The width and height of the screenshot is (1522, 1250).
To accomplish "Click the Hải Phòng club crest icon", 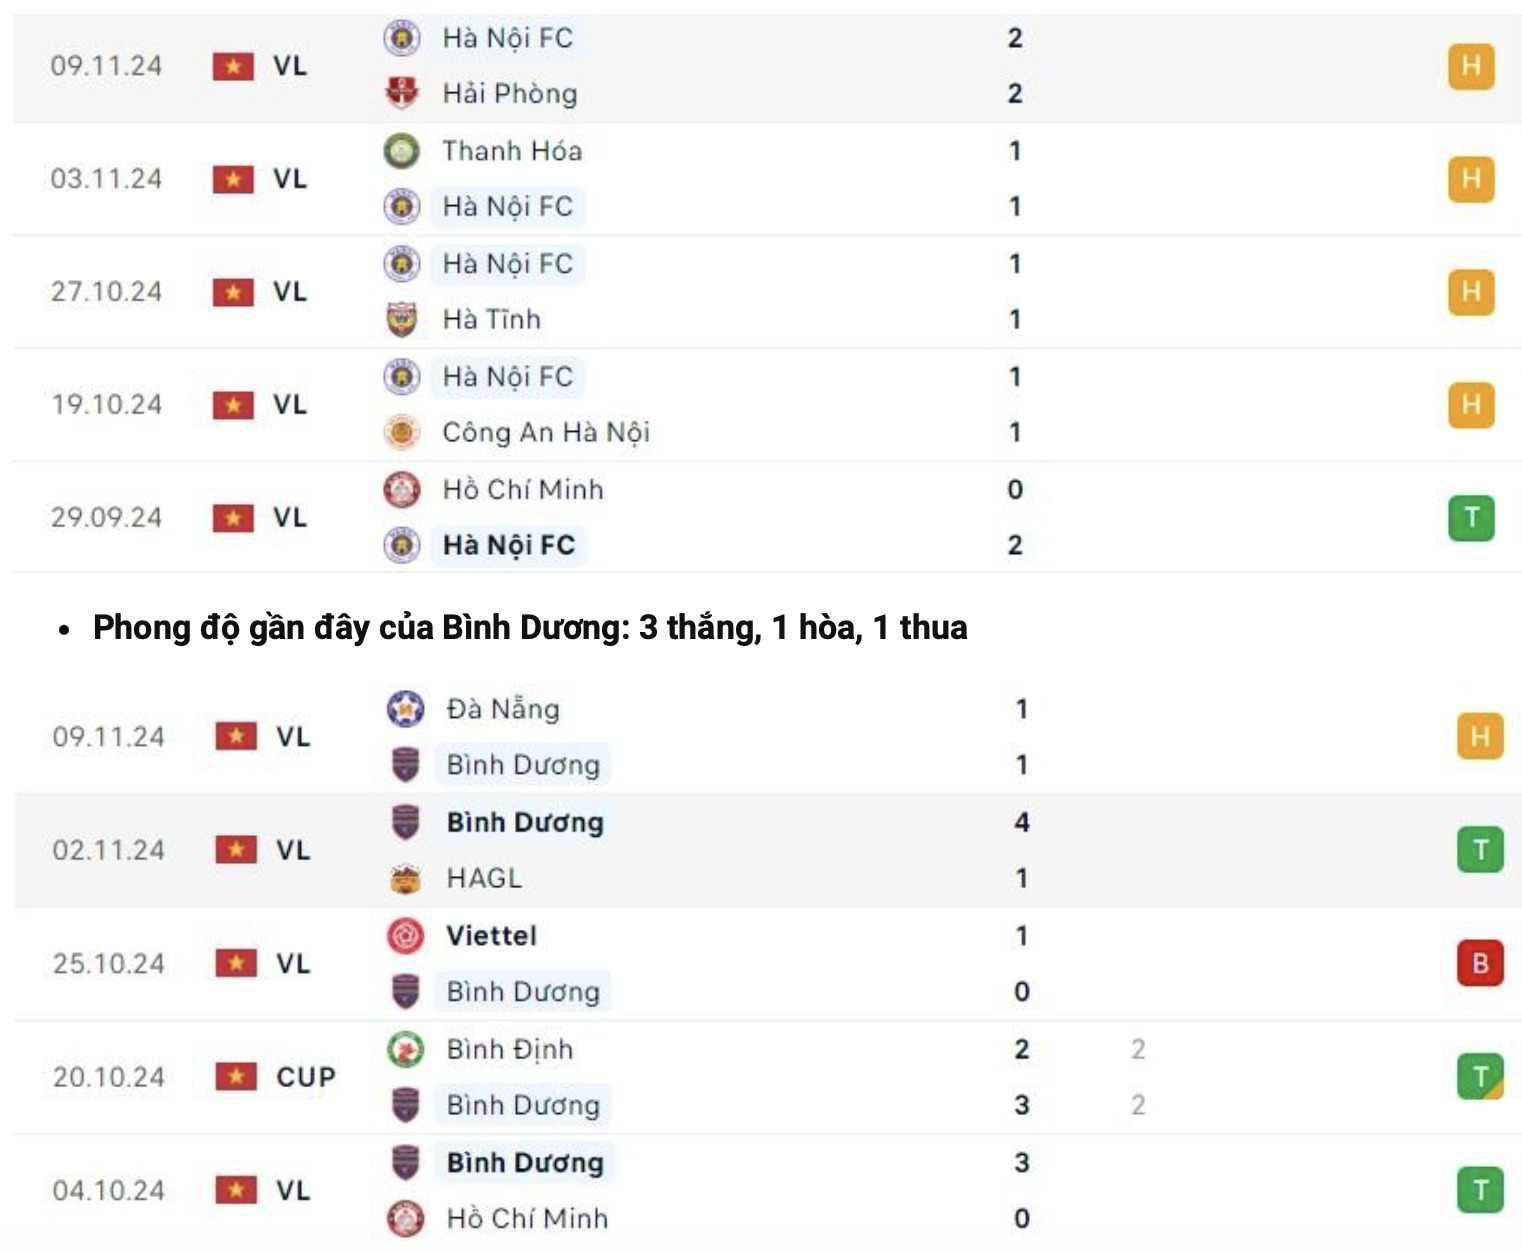I will point(402,93).
